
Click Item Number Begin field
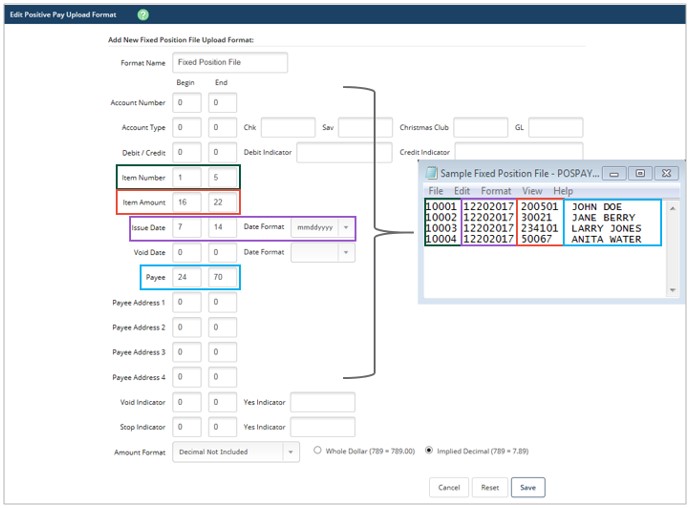187,177
